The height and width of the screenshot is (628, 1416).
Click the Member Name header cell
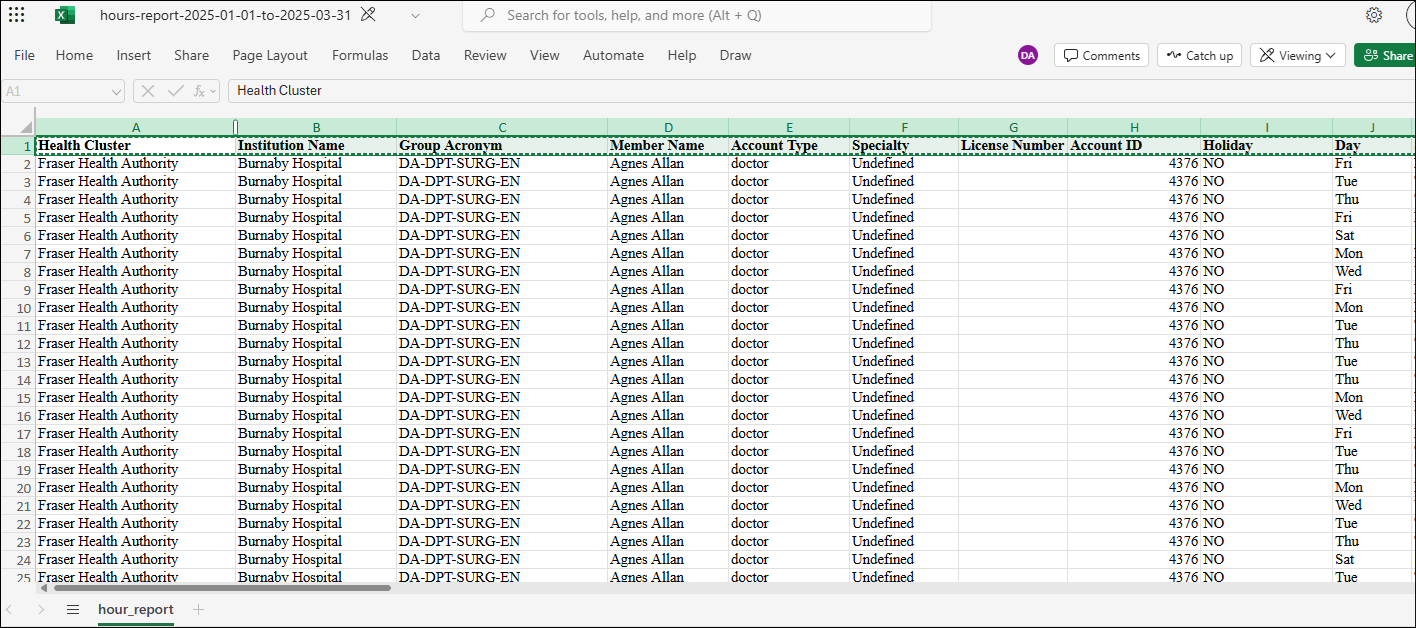click(668, 145)
